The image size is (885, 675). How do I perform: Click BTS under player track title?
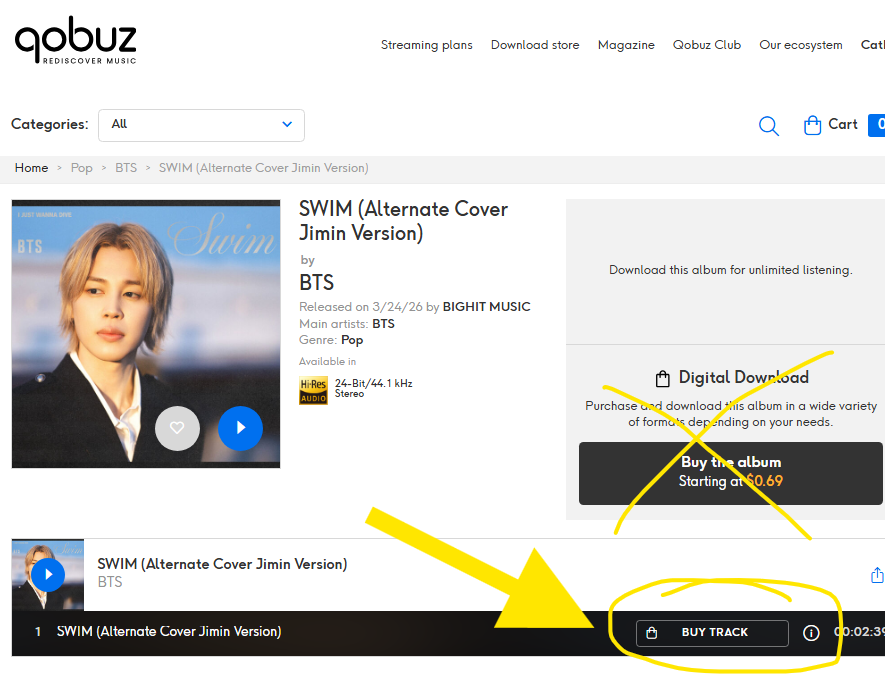(x=109, y=582)
